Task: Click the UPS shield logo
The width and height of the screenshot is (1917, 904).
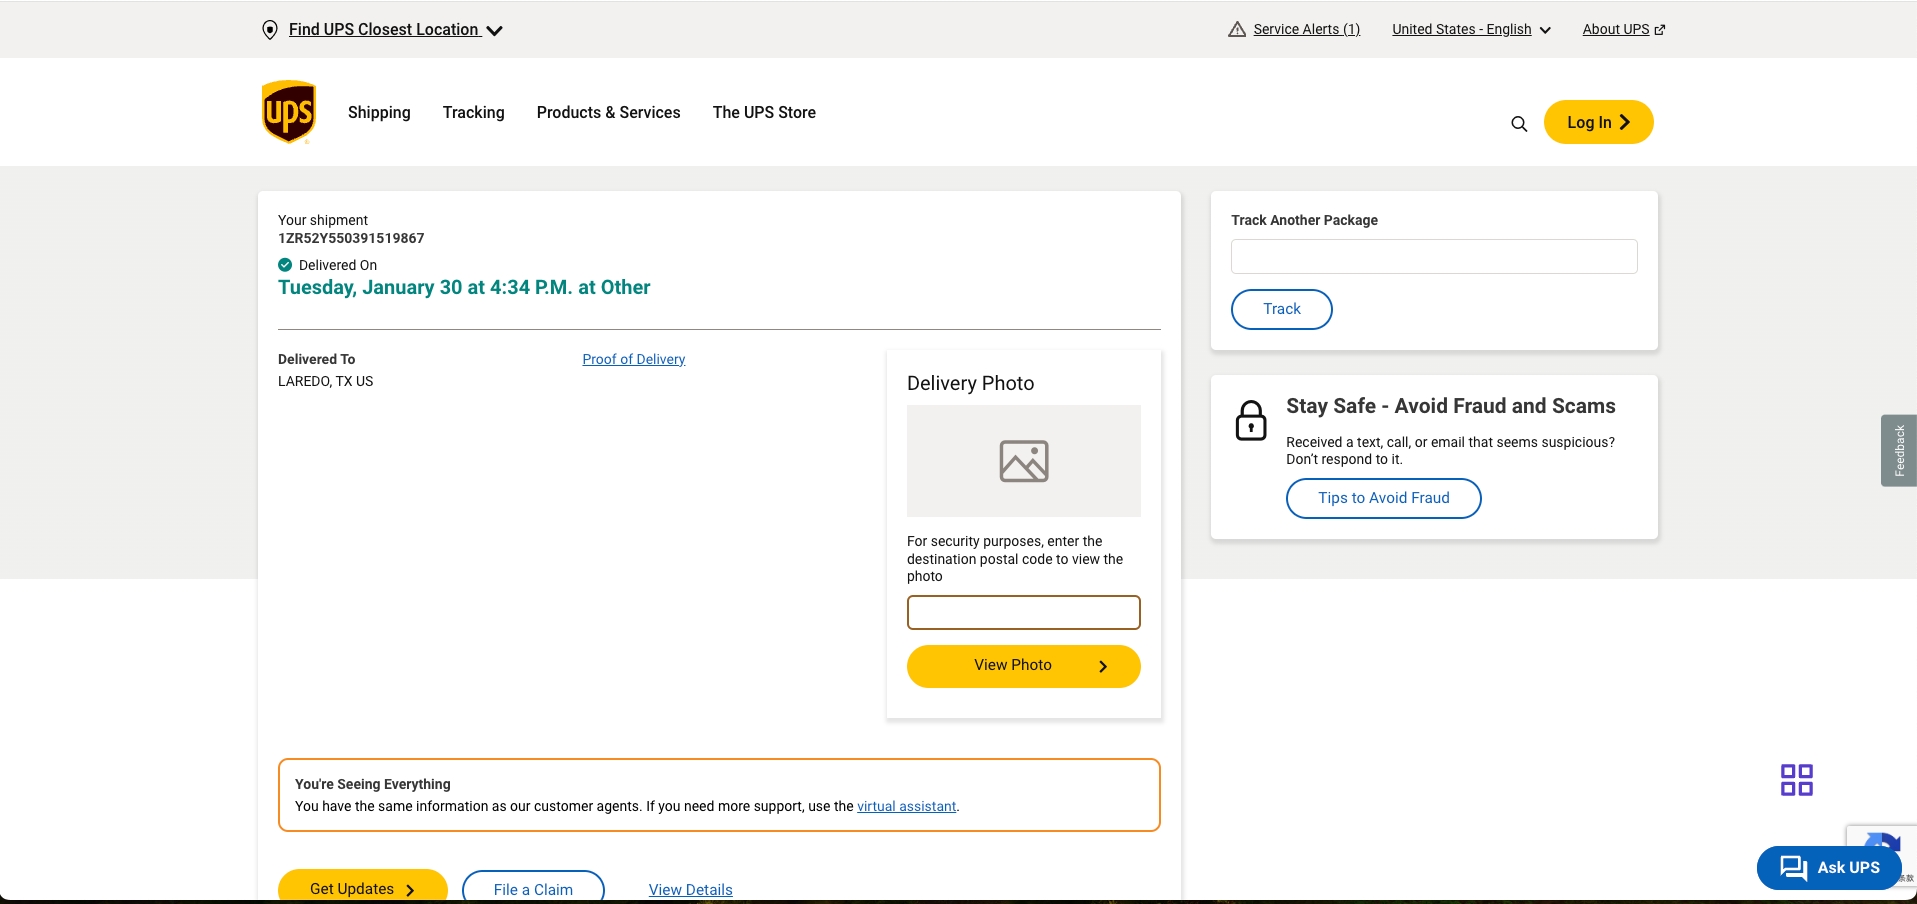Action: pyautogui.click(x=289, y=112)
